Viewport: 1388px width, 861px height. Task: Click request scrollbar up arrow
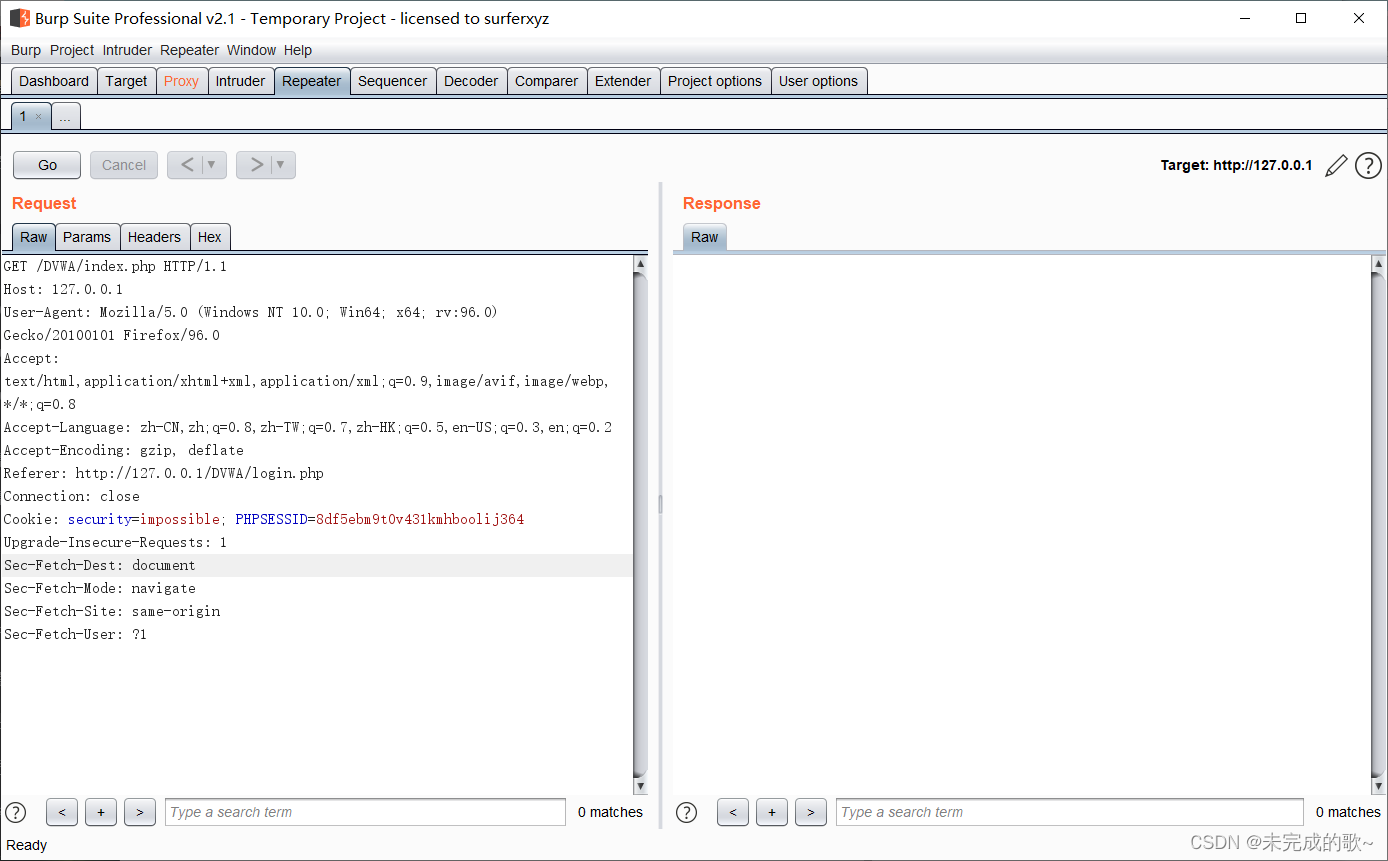click(640, 264)
